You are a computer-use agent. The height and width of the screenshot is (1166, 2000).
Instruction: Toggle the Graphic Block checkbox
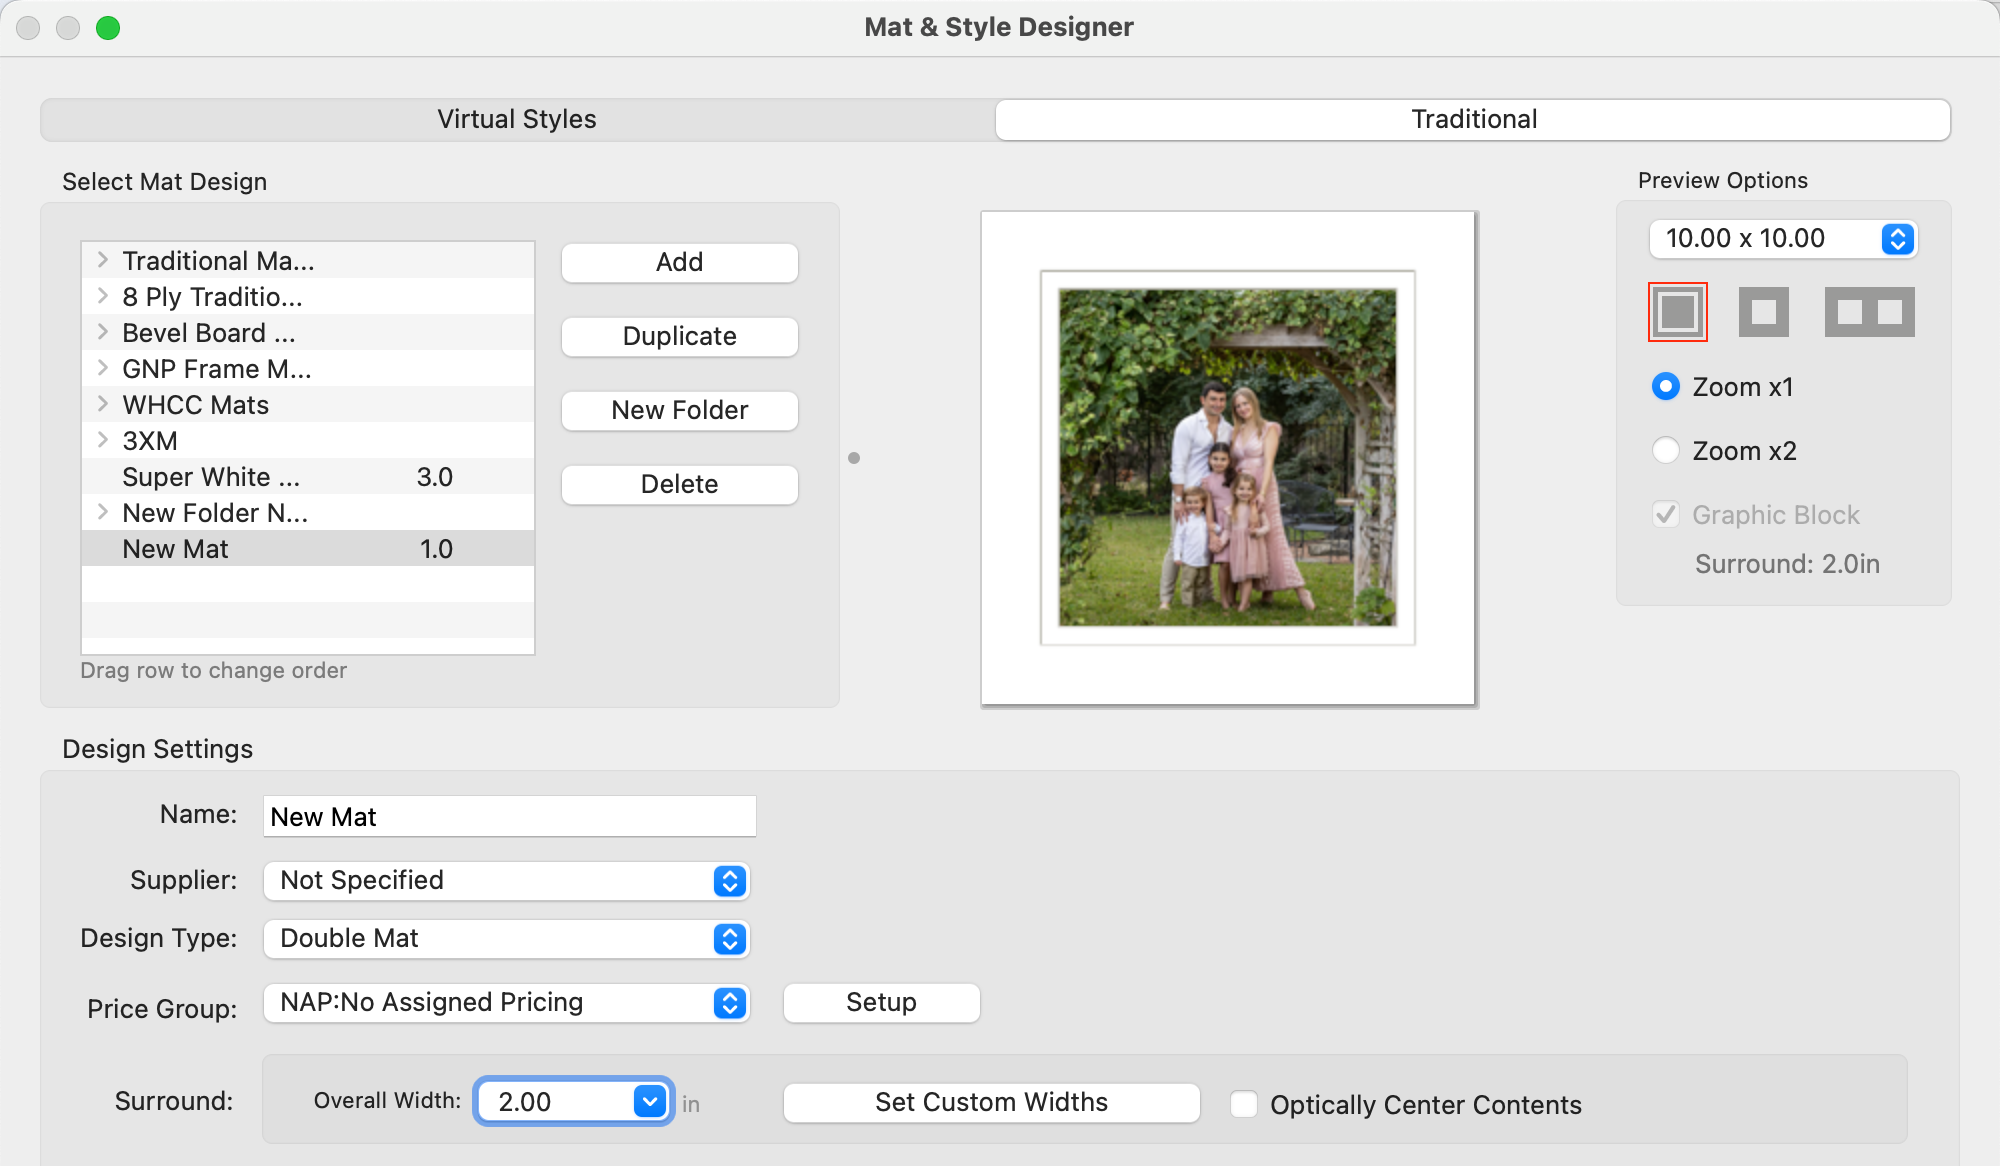[x=1666, y=515]
